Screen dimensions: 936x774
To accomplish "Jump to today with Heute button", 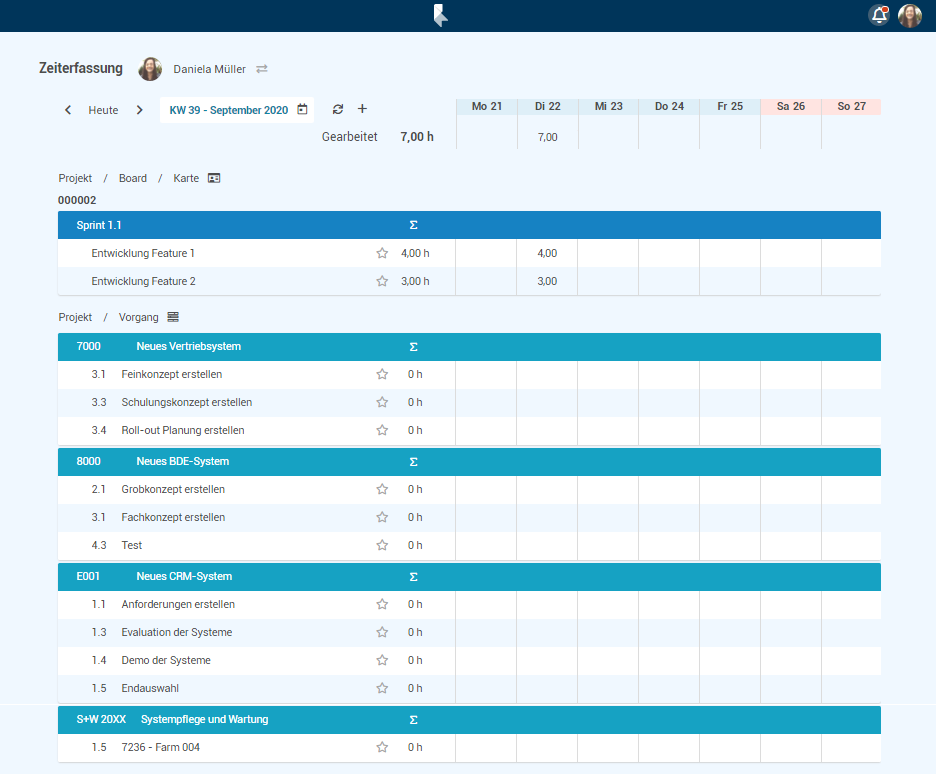I will (103, 110).
